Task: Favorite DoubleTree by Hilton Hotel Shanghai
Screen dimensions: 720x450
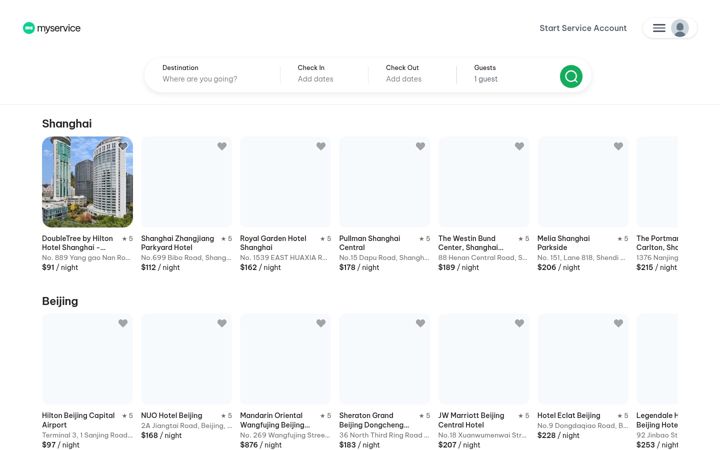Action: pos(123,146)
